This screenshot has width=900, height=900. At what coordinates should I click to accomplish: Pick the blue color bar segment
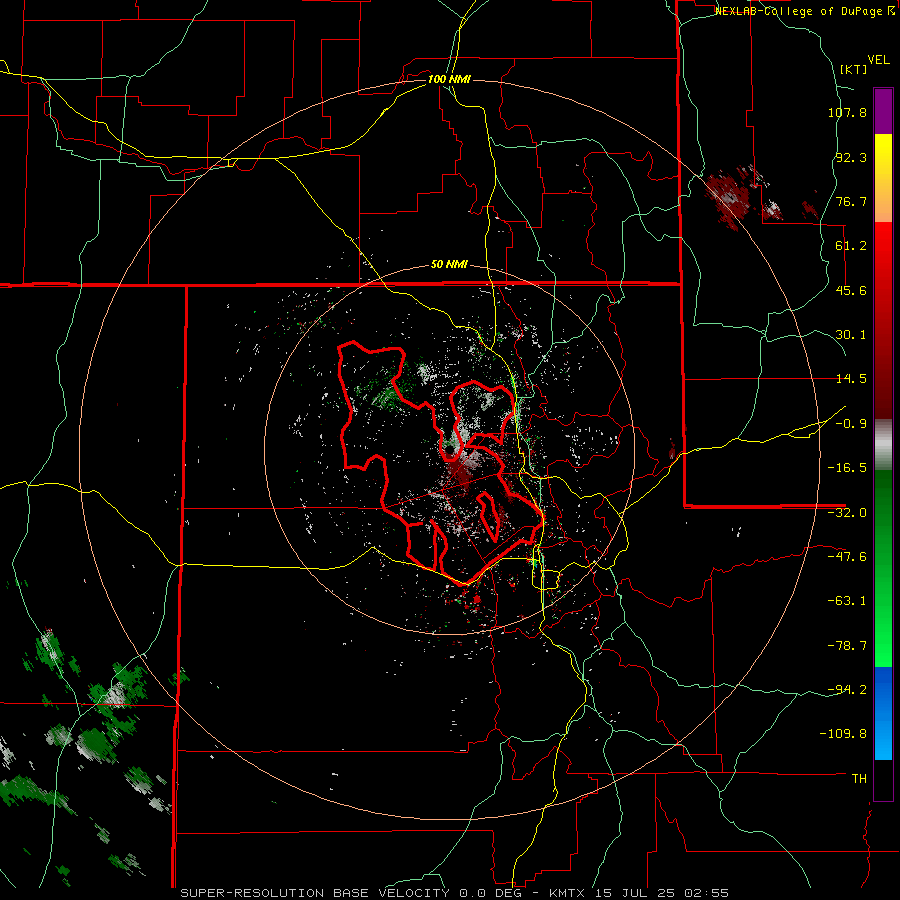pyautogui.click(x=883, y=713)
